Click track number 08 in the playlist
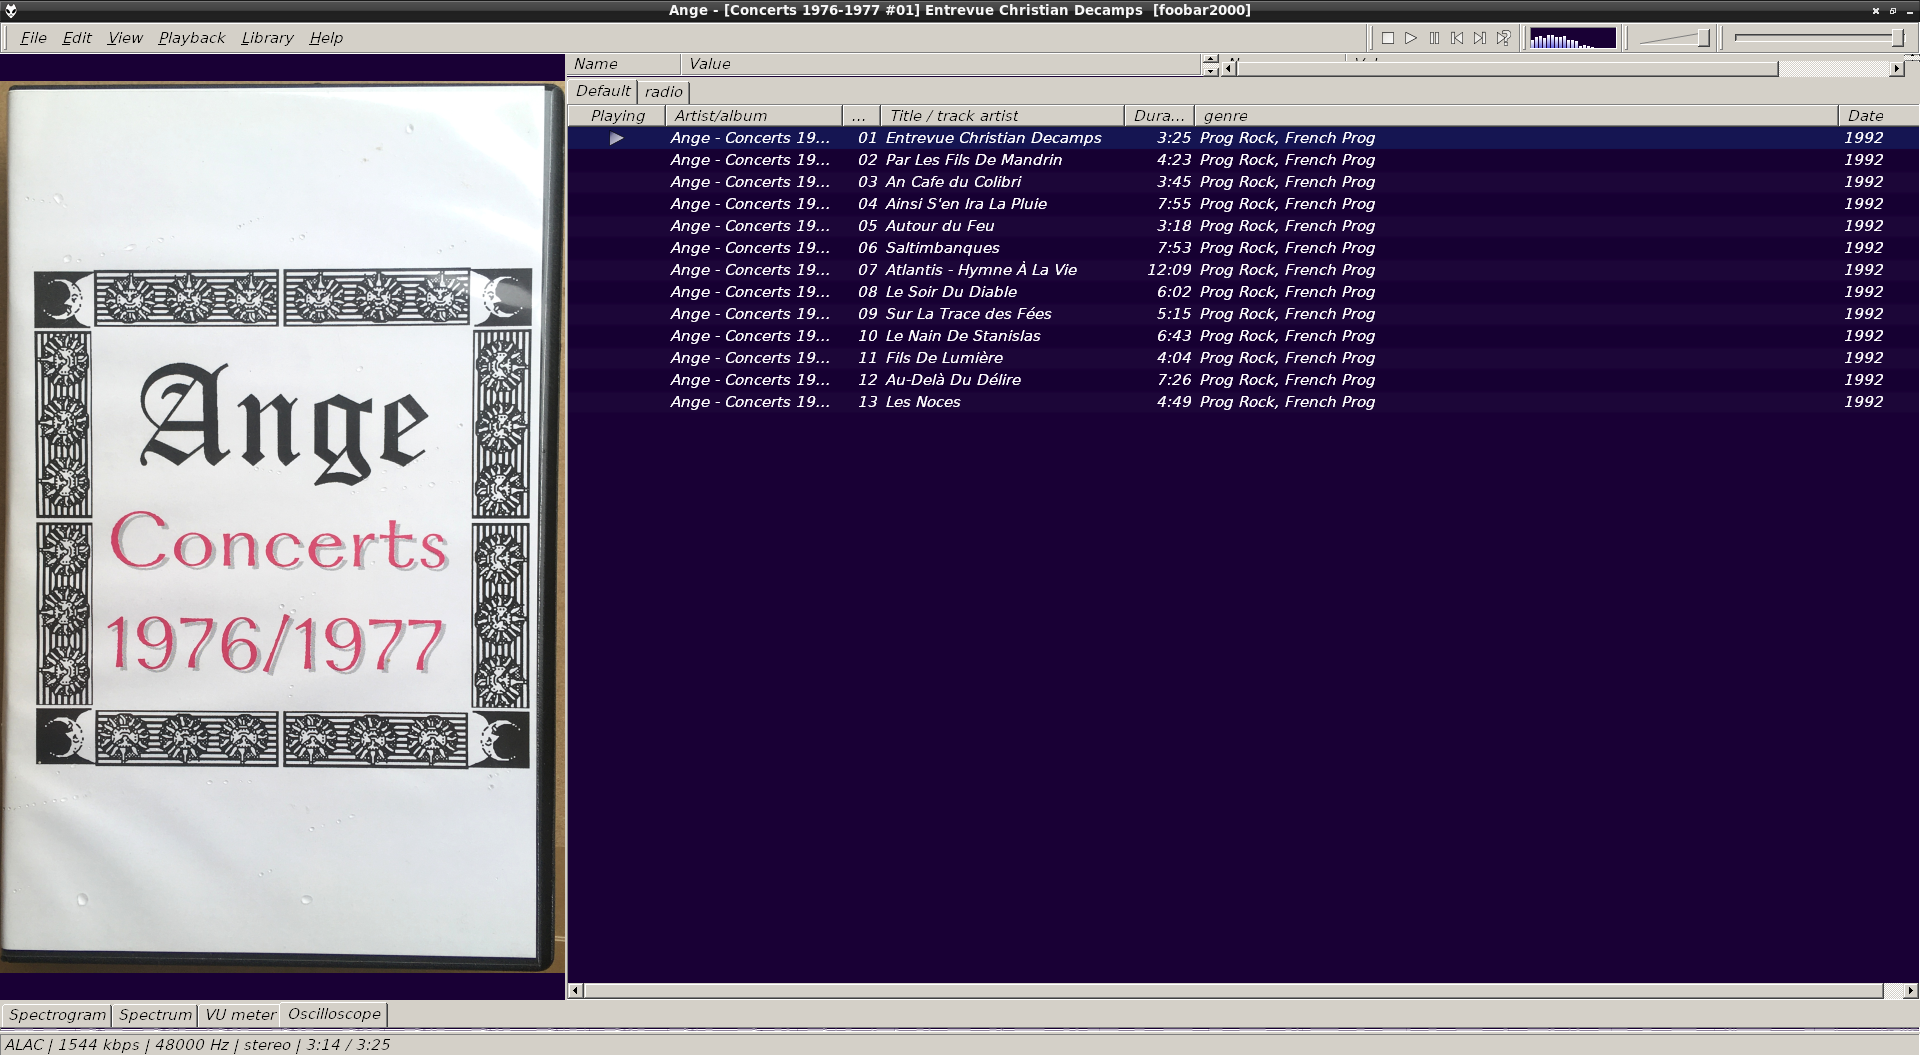This screenshot has width=1920, height=1056. (867, 292)
